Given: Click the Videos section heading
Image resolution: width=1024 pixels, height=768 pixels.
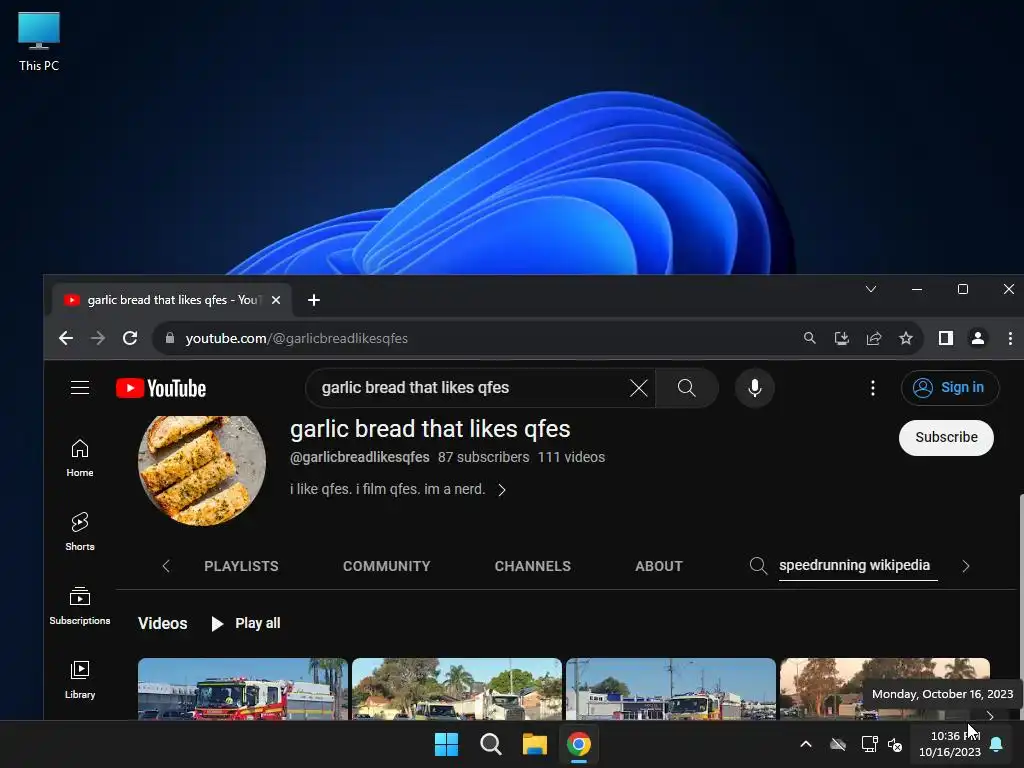Looking at the screenshot, I should pos(163,624).
